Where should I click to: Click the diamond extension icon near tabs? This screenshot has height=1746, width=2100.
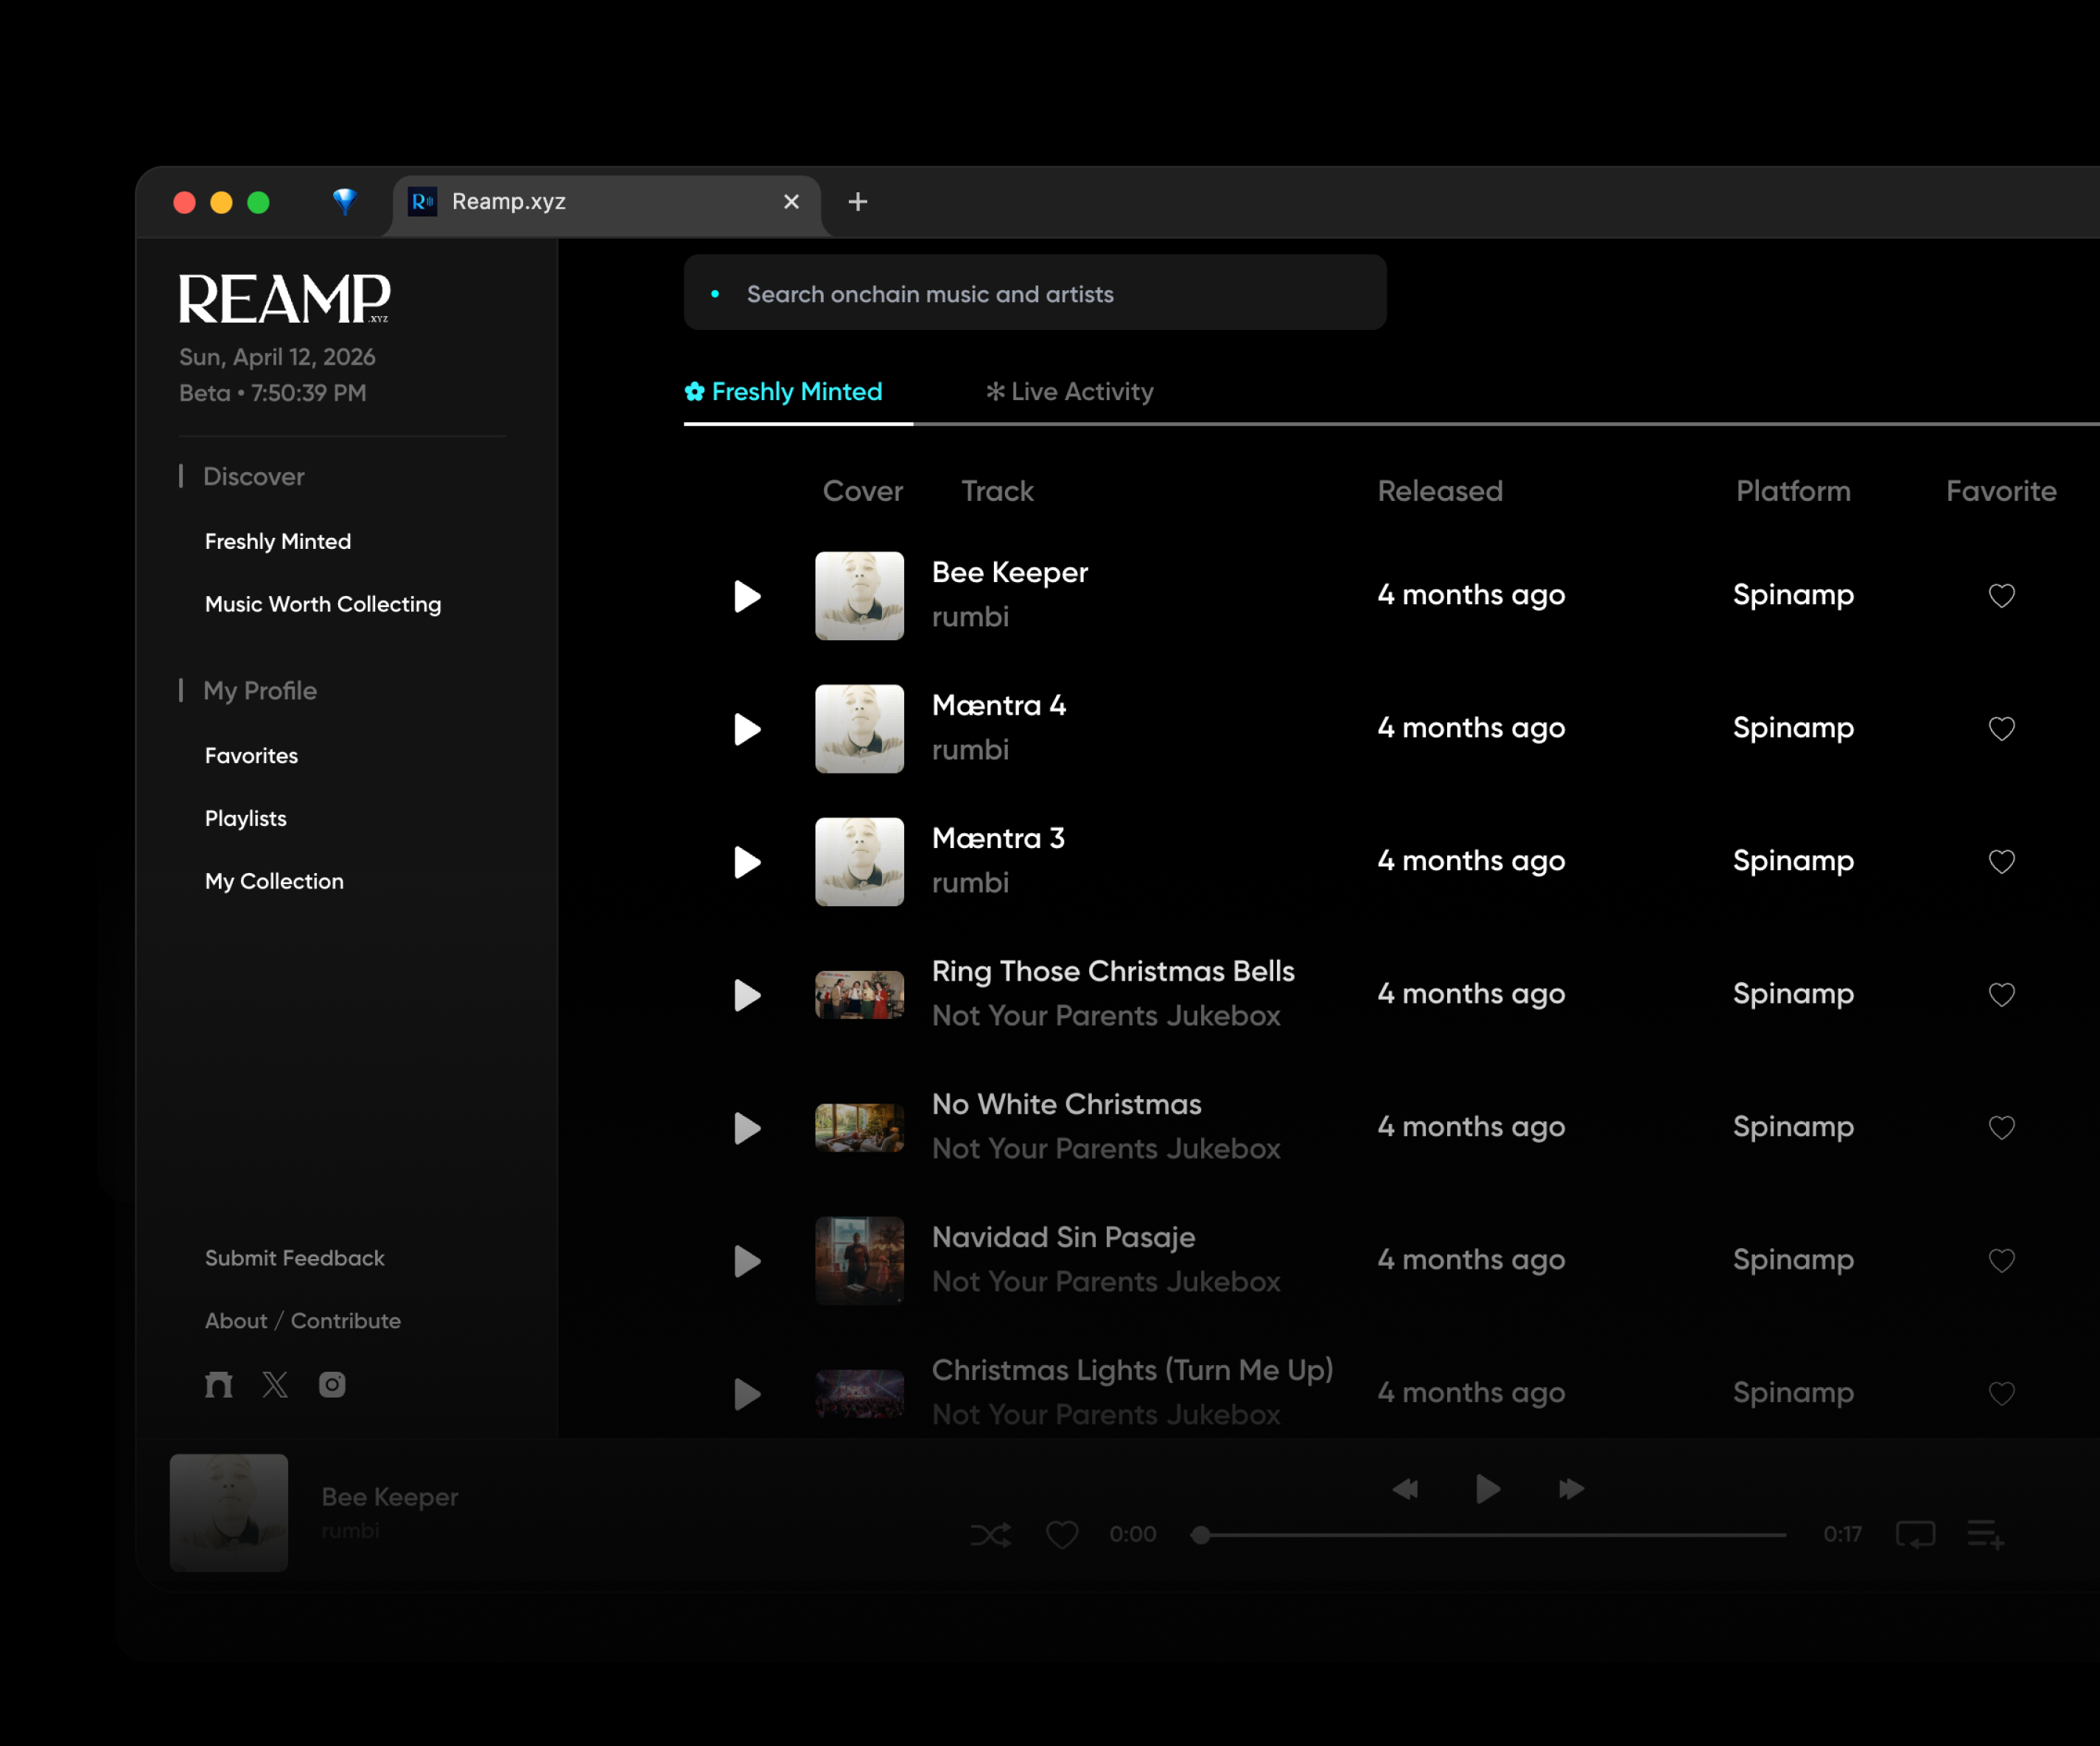(x=344, y=201)
